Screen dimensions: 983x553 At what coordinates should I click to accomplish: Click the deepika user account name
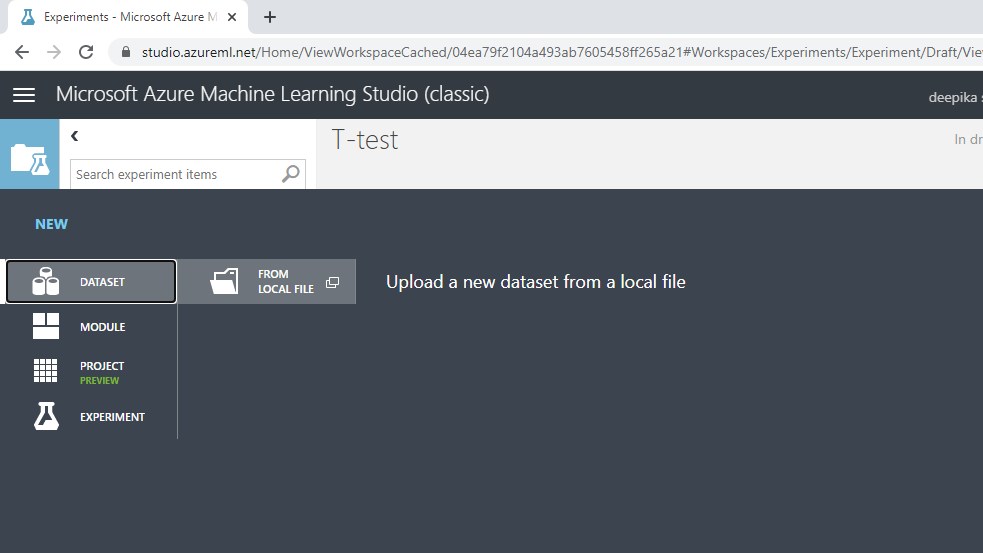coord(955,97)
